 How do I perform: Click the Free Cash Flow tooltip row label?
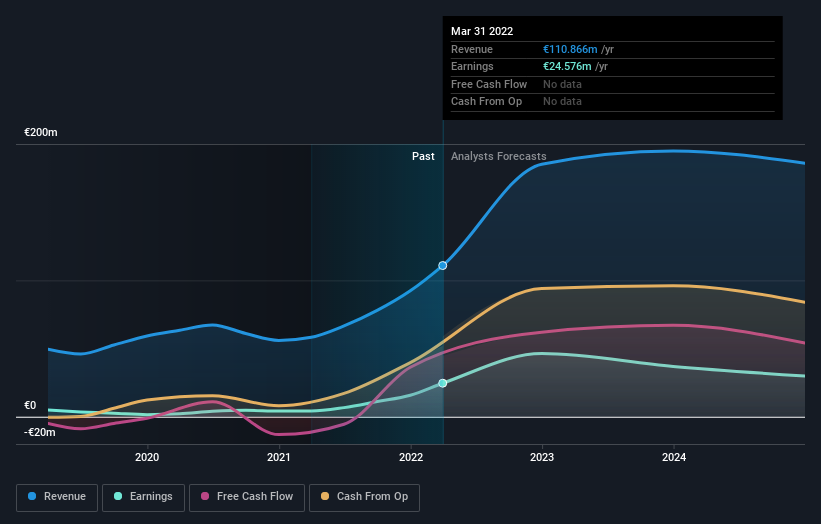pos(489,84)
